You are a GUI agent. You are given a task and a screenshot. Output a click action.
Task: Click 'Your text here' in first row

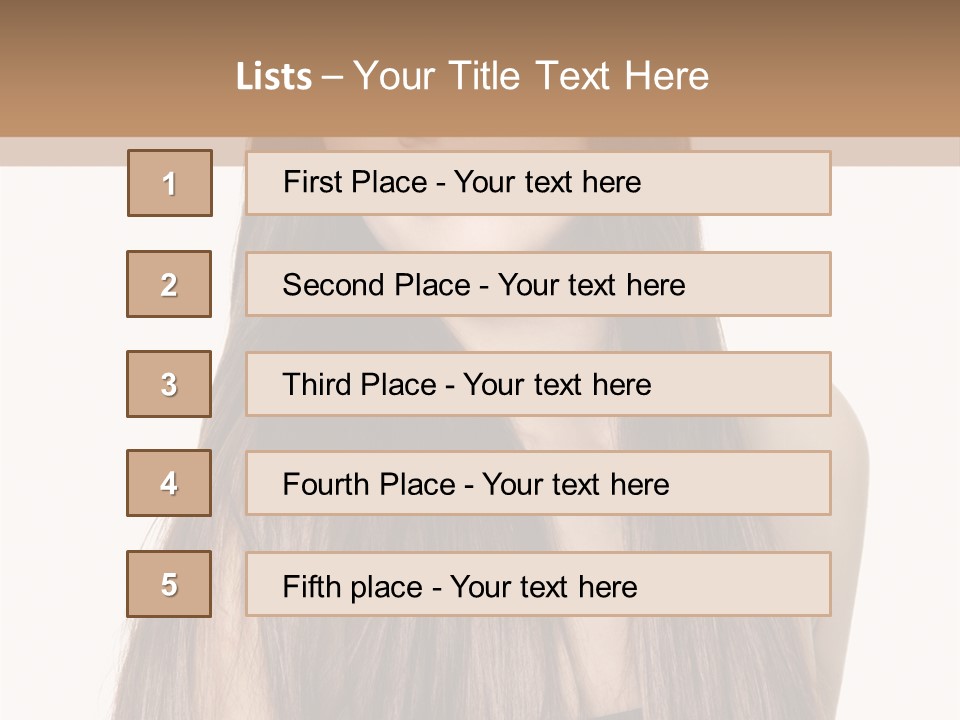(547, 182)
